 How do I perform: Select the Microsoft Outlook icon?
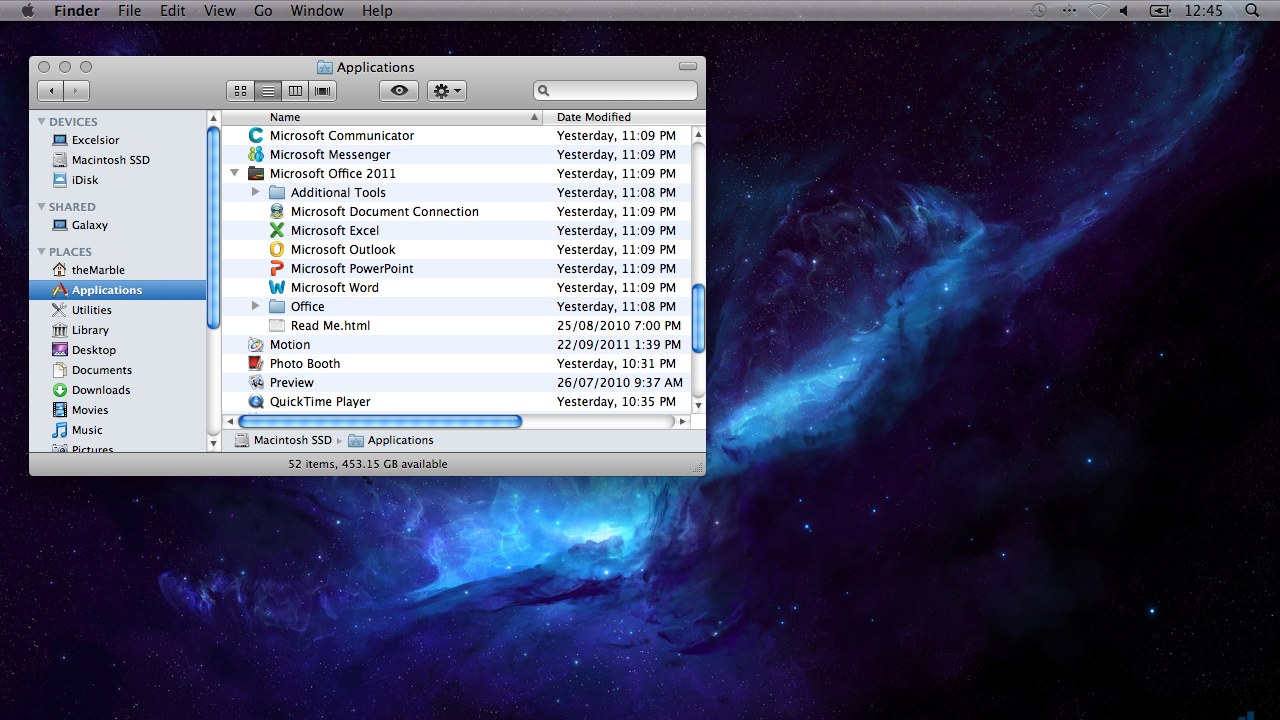[x=277, y=249]
